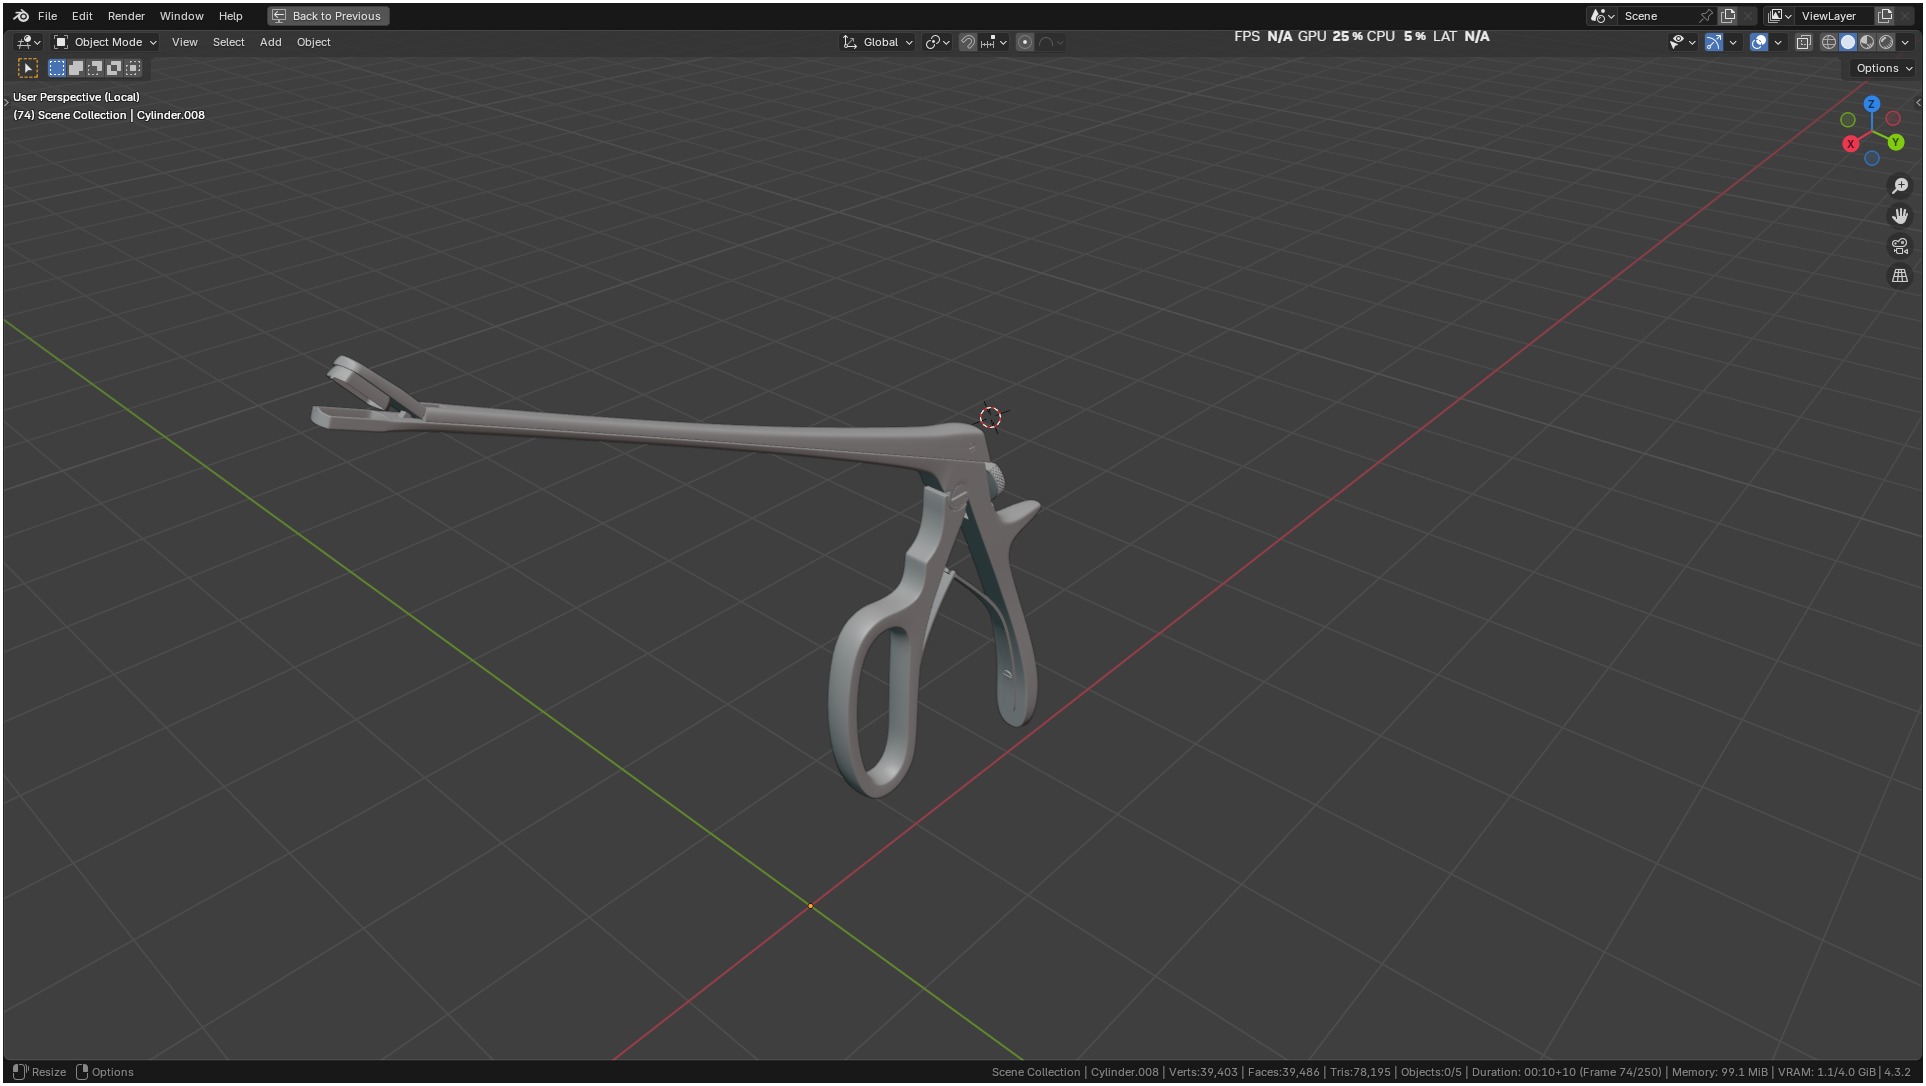The width and height of the screenshot is (1926, 1086).
Task: Open the Object Mode dropdown
Action: coord(106,42)
